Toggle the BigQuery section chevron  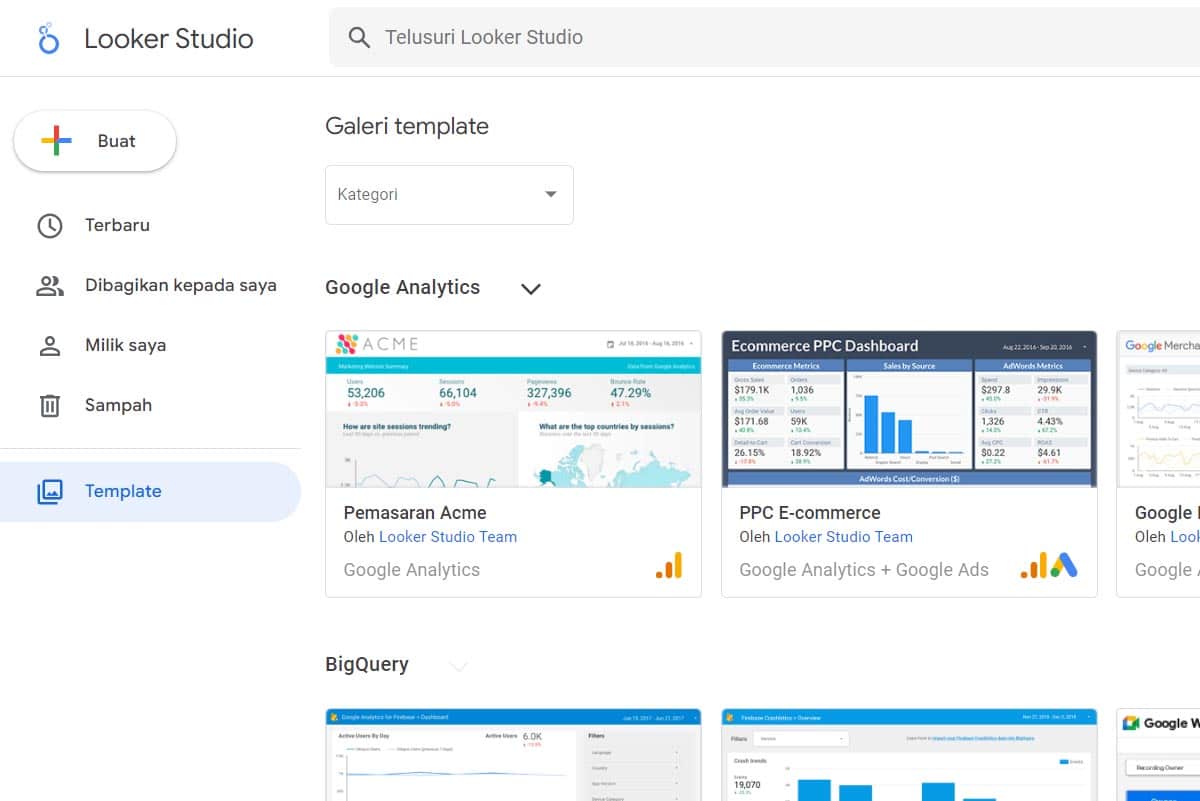pos(458,666)
